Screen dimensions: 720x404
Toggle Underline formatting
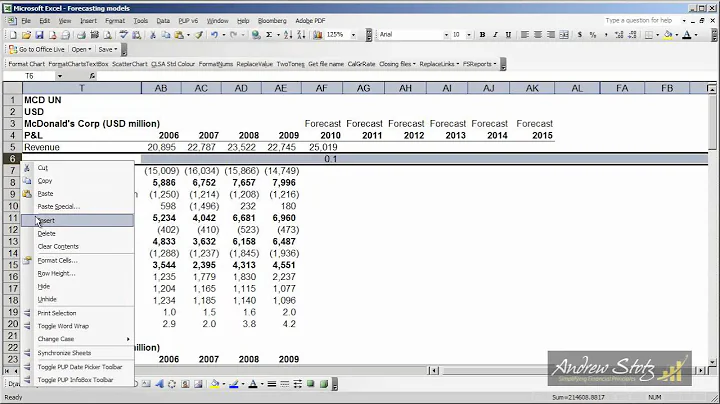508,35
